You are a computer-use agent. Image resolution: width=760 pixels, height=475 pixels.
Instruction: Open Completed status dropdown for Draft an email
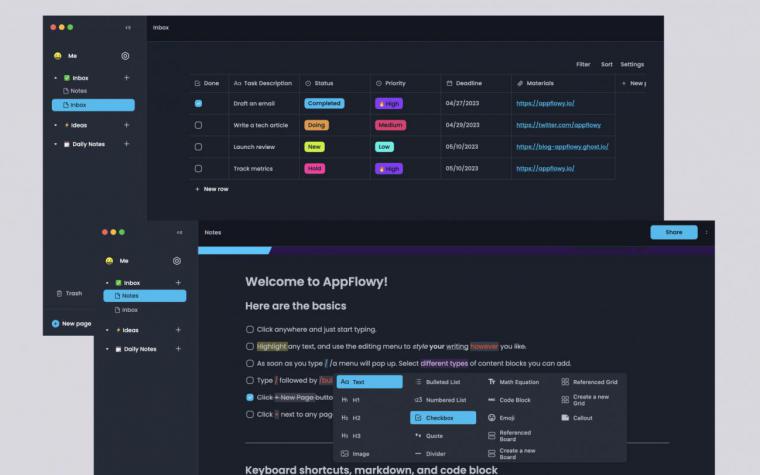tap(324, 103)
